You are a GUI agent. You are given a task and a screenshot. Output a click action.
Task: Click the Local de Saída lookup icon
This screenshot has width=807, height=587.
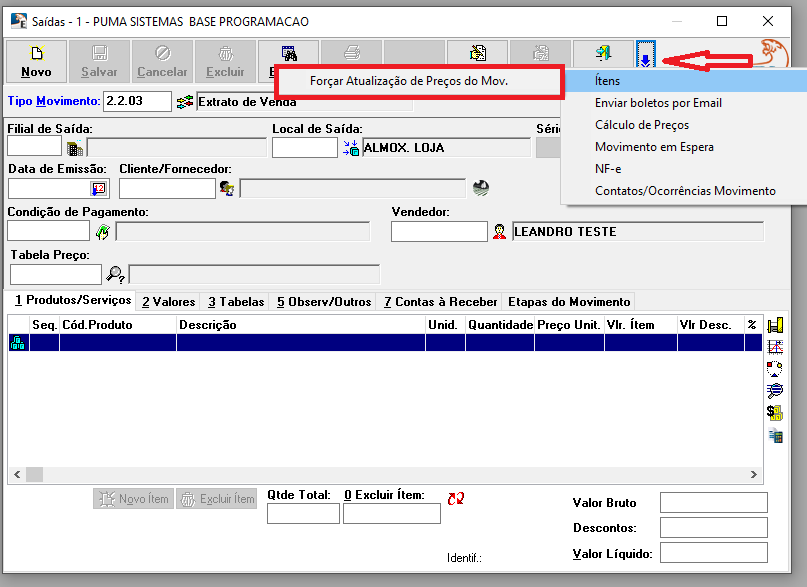[x=350, y=148]
